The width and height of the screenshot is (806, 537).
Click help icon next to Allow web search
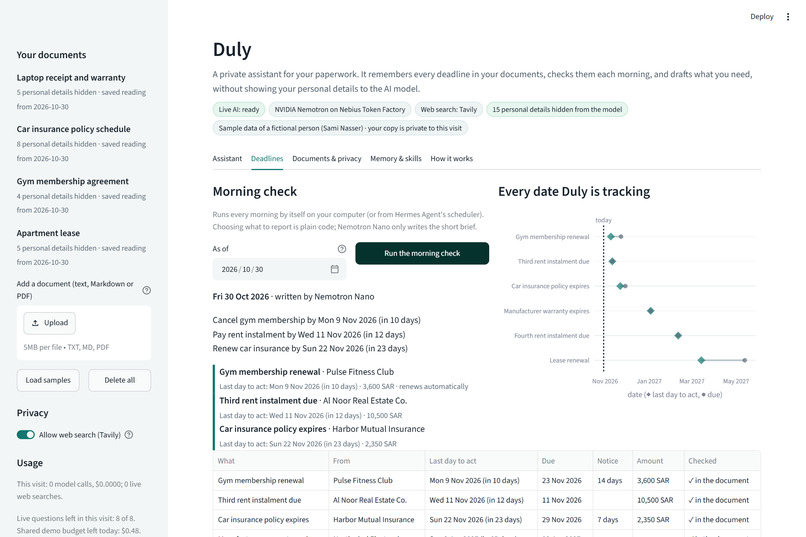tap(129, 435)
